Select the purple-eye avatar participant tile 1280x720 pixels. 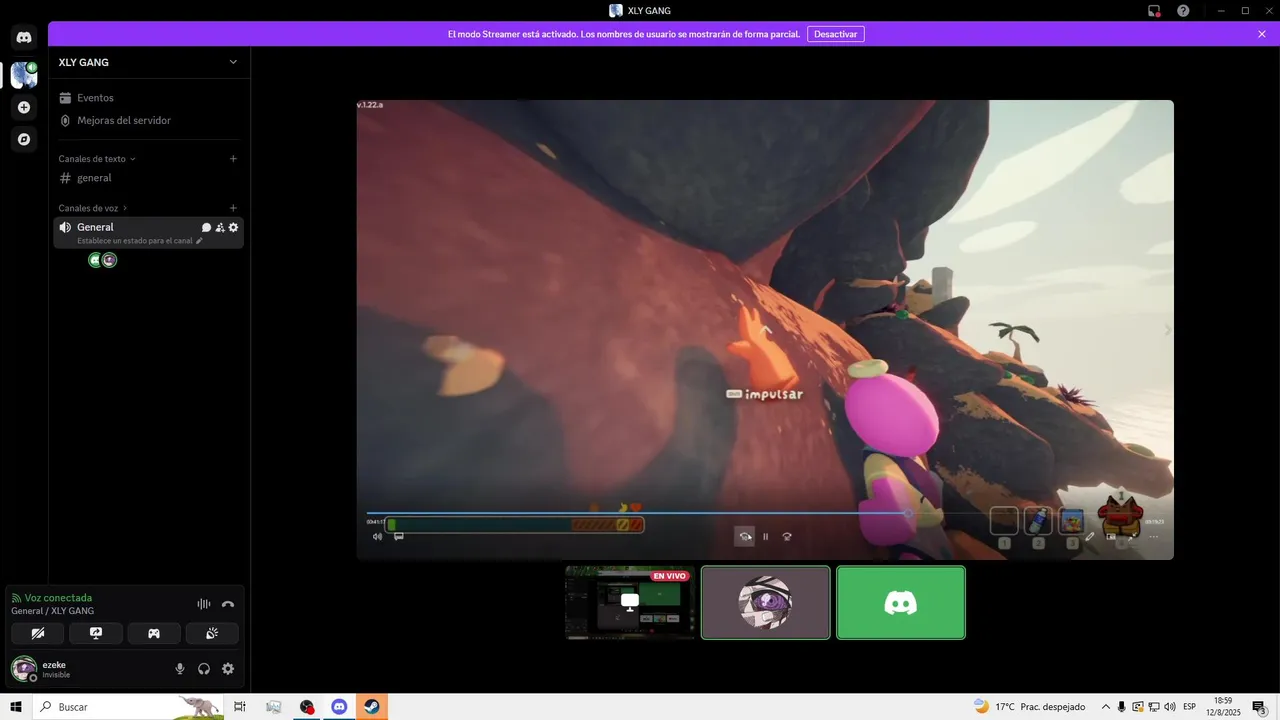pos(766,603)
